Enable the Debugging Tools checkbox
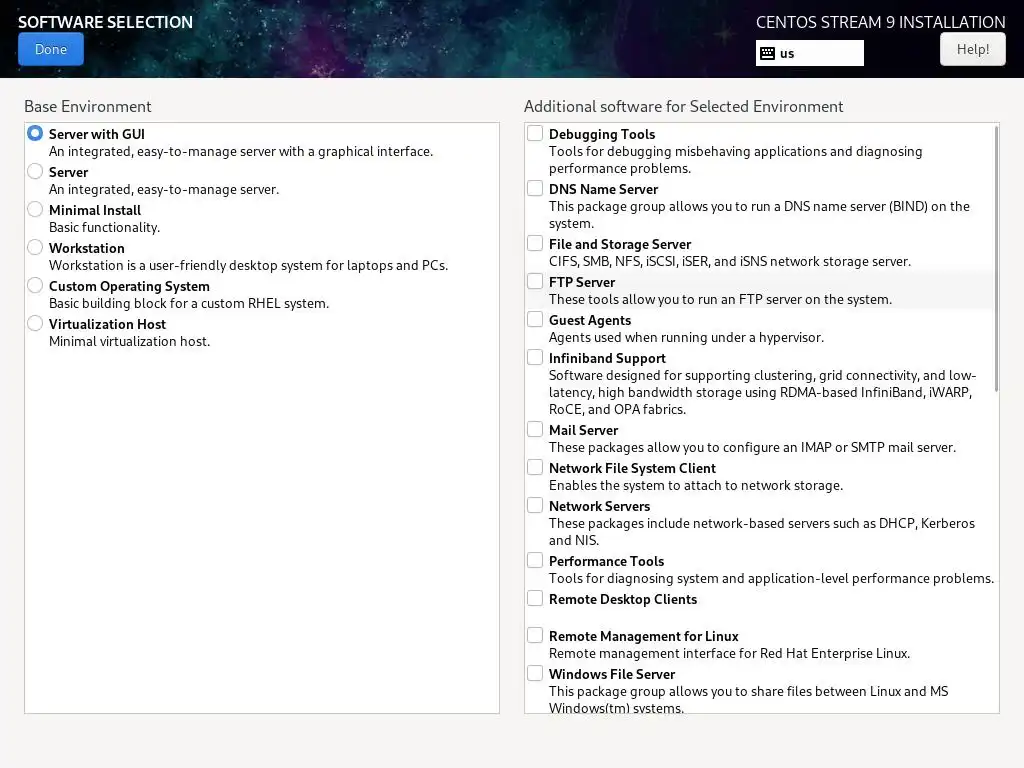 click(x=535, y=133)
